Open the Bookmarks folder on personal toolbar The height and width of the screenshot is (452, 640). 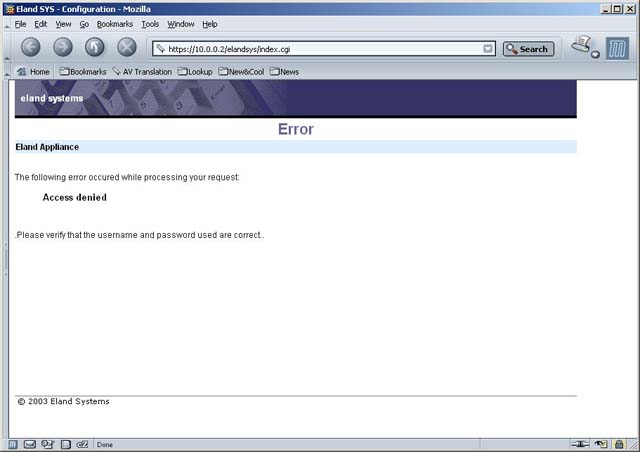tap(83, 72)
